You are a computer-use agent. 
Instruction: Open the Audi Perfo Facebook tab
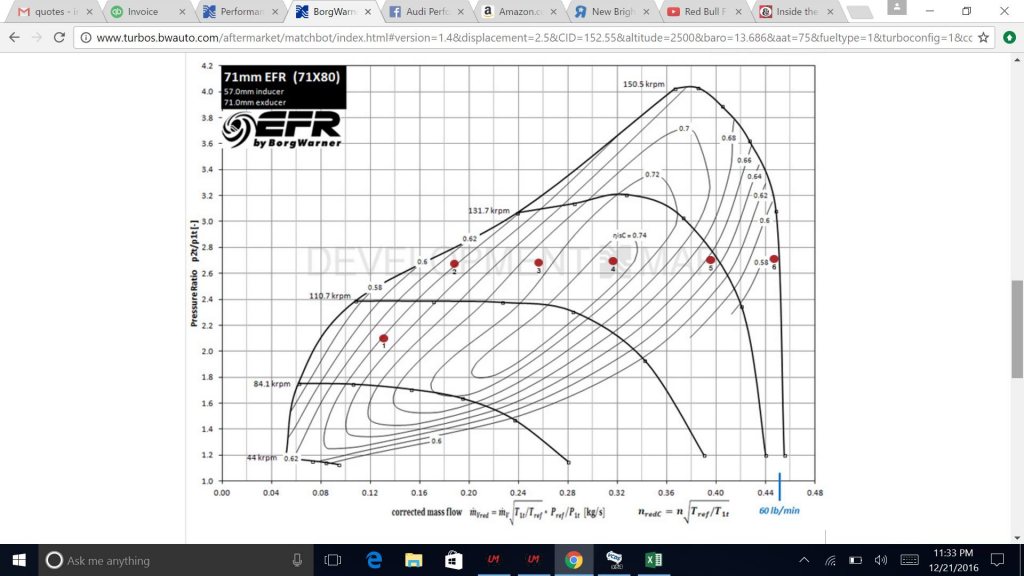pyautogui.click(x=421, y=12)
